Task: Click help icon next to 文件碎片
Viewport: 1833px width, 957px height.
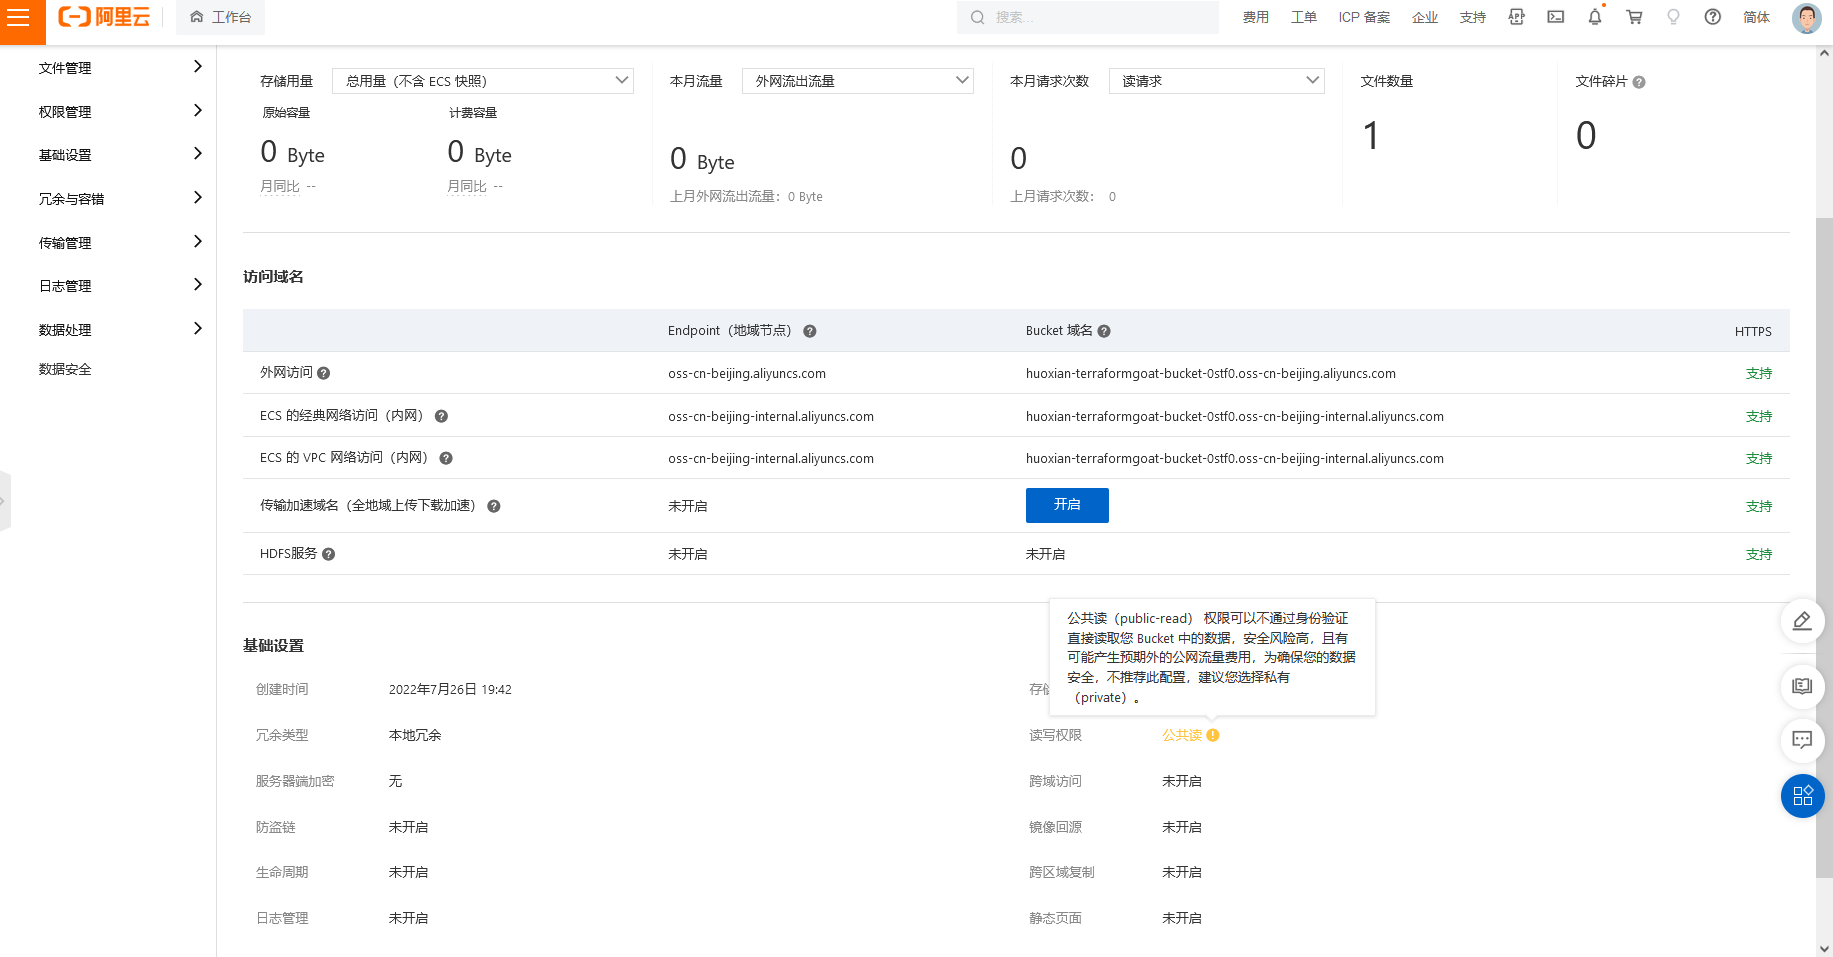Action: tap(1638, 82)
